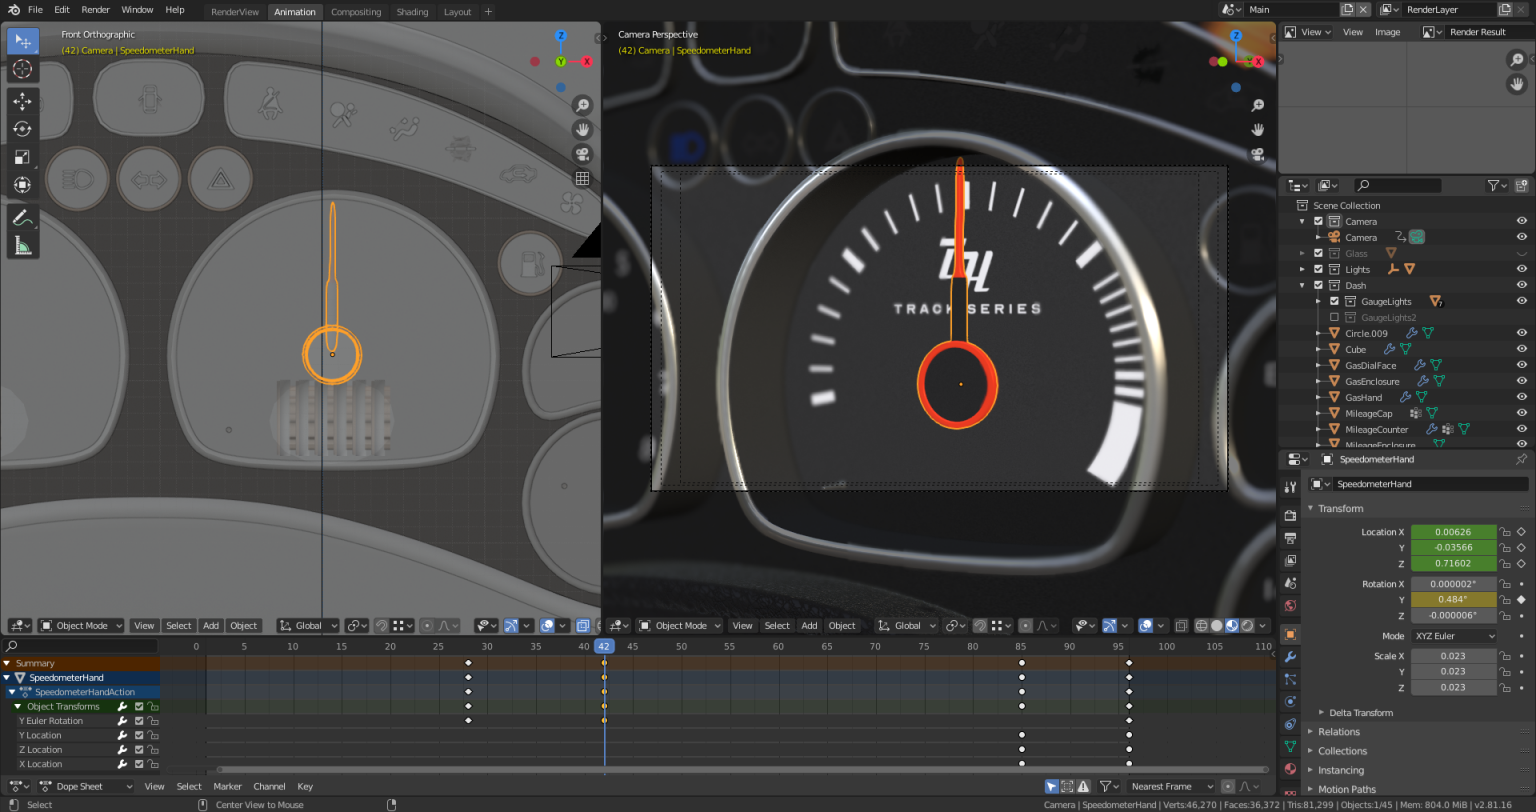This screenshot has height=812, width=1536.
Task: Hide the GaugeLights collection with its eye toggle
Action: pos(1523,301)
